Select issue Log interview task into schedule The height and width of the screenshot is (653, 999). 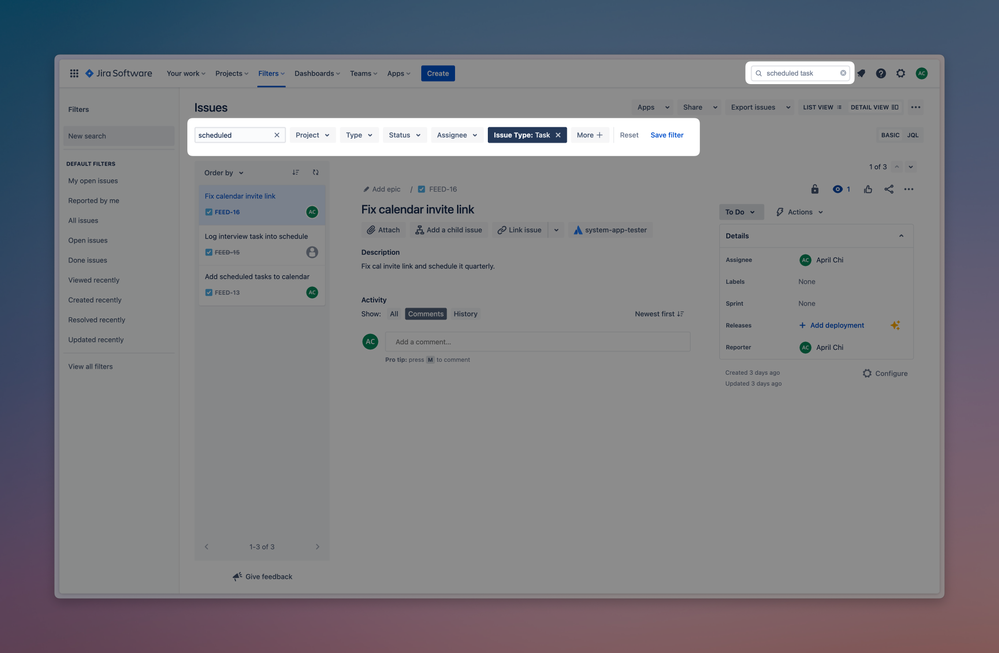(x=262, y=245)
